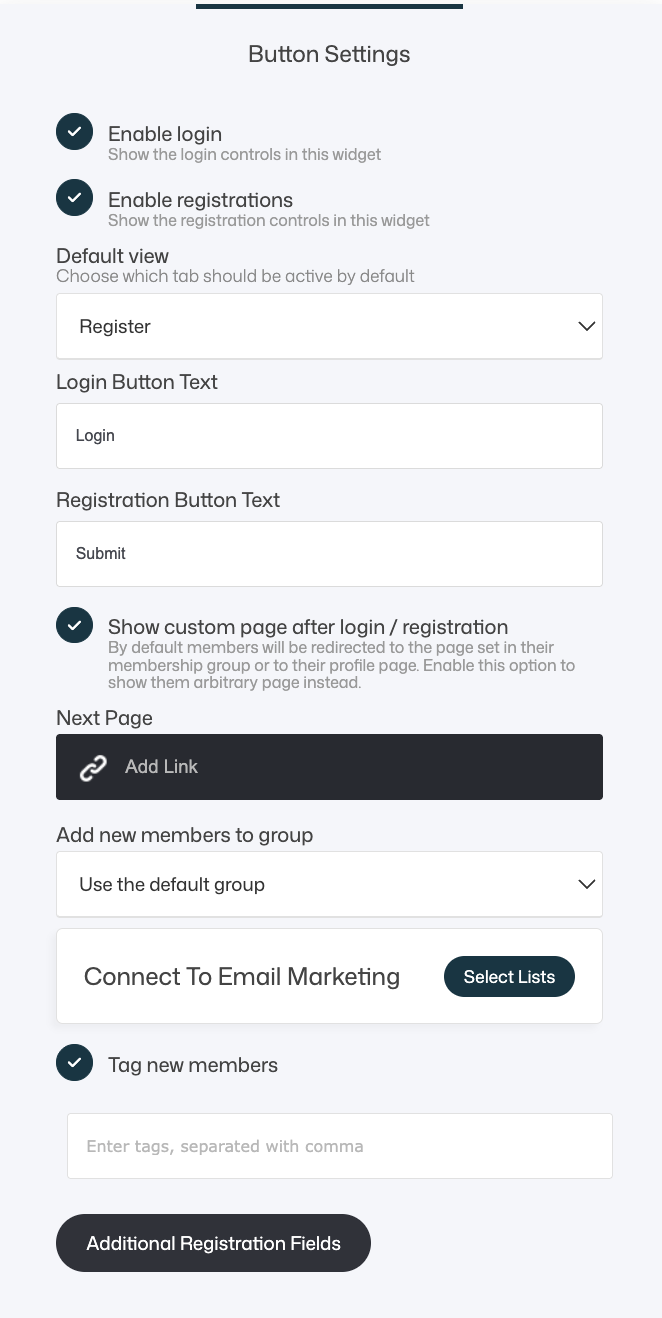Disable Show custom page after login checkbox
The image size is (662, 1318).
pos(74,625)
